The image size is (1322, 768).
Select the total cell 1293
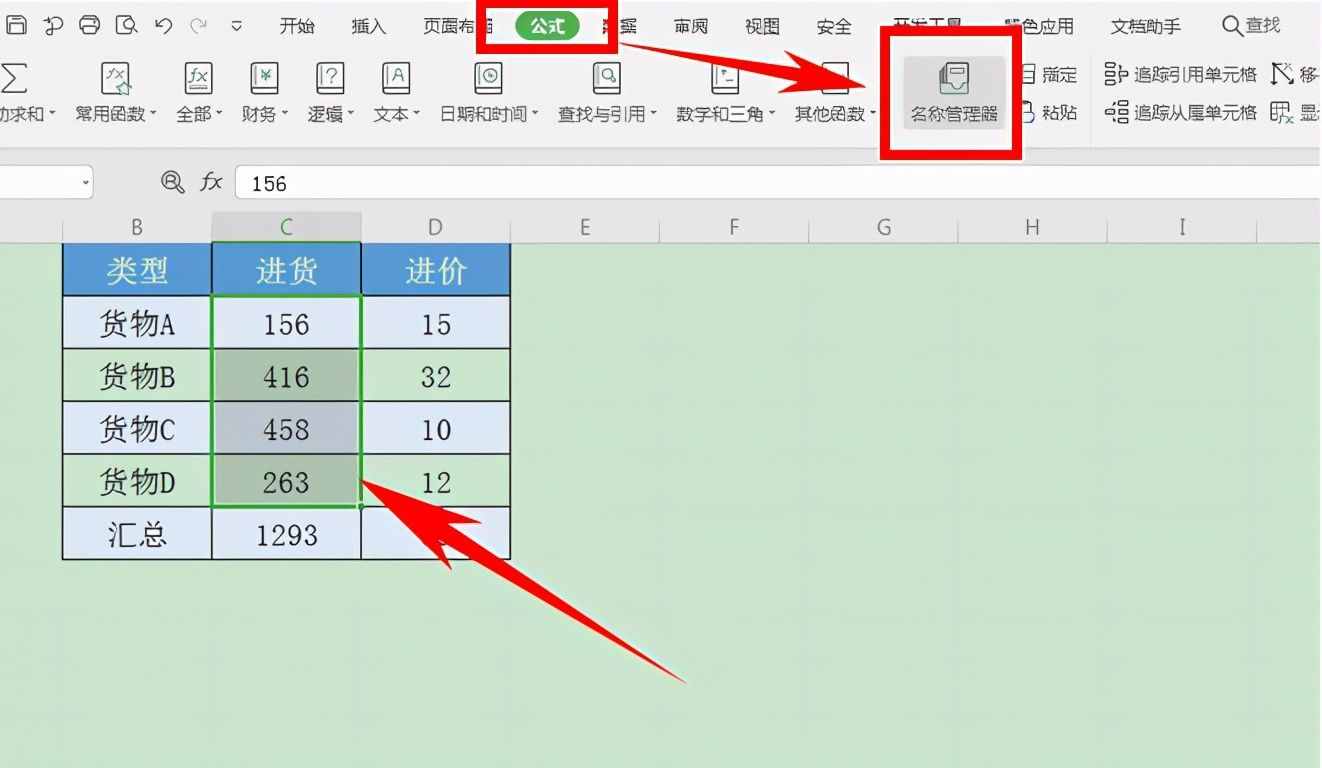click(x=286, y=534)
